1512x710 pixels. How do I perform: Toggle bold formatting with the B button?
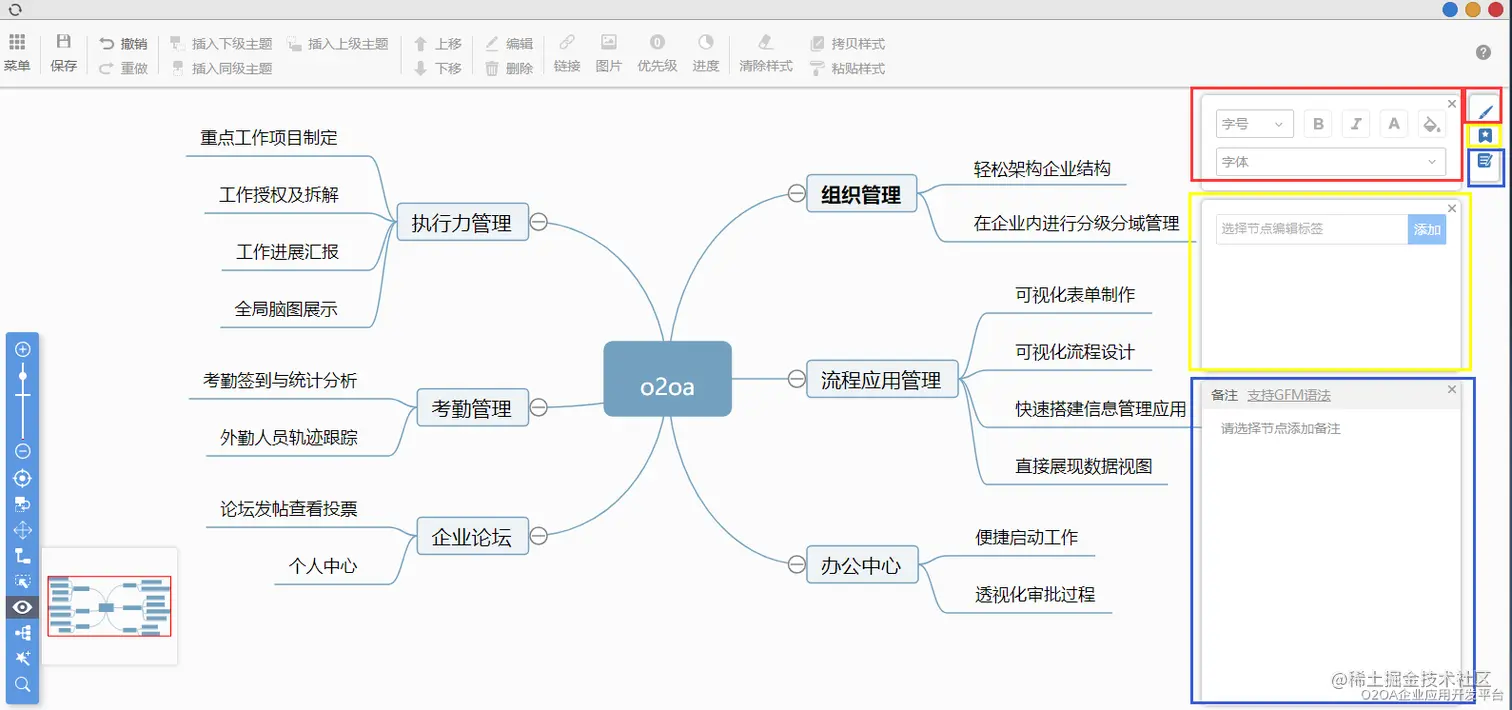1317,123
